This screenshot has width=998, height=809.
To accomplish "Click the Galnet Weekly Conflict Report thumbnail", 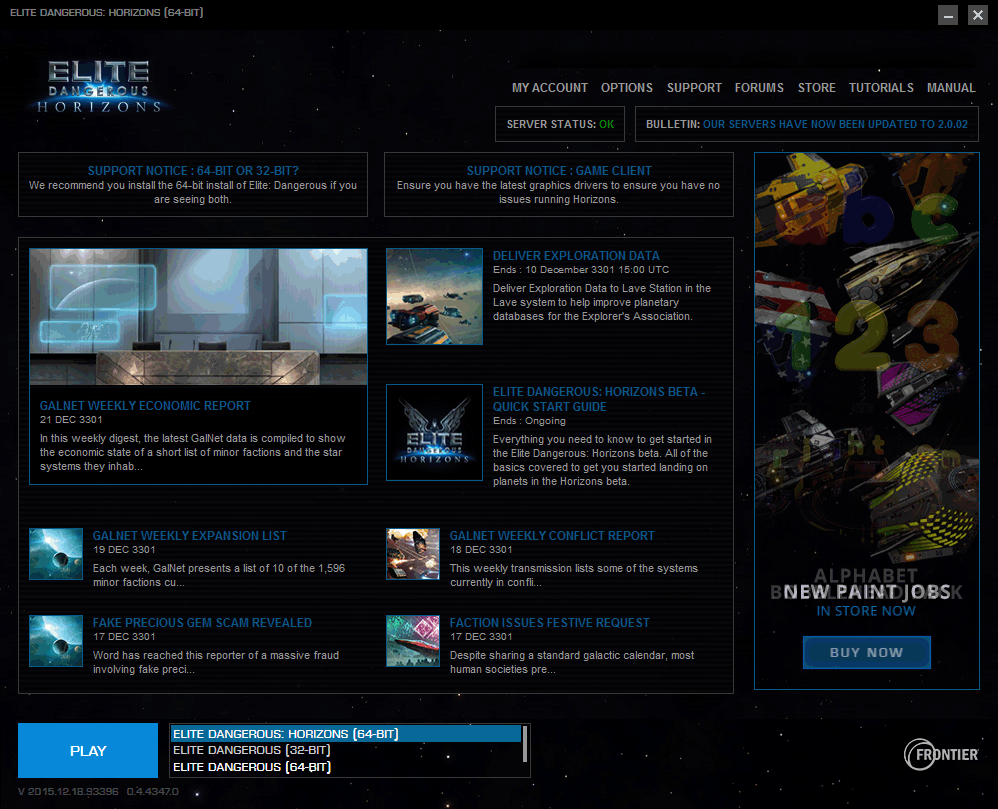I will pyautogui.click(x=413, y=554).
